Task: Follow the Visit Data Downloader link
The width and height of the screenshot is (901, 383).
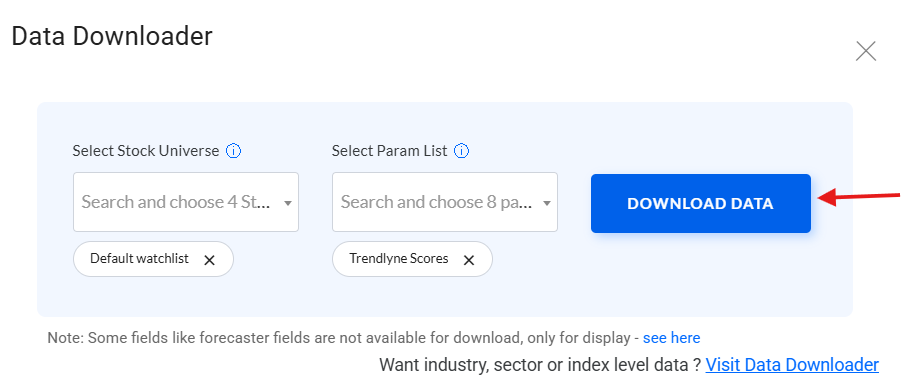Action: tap(792, 365)
